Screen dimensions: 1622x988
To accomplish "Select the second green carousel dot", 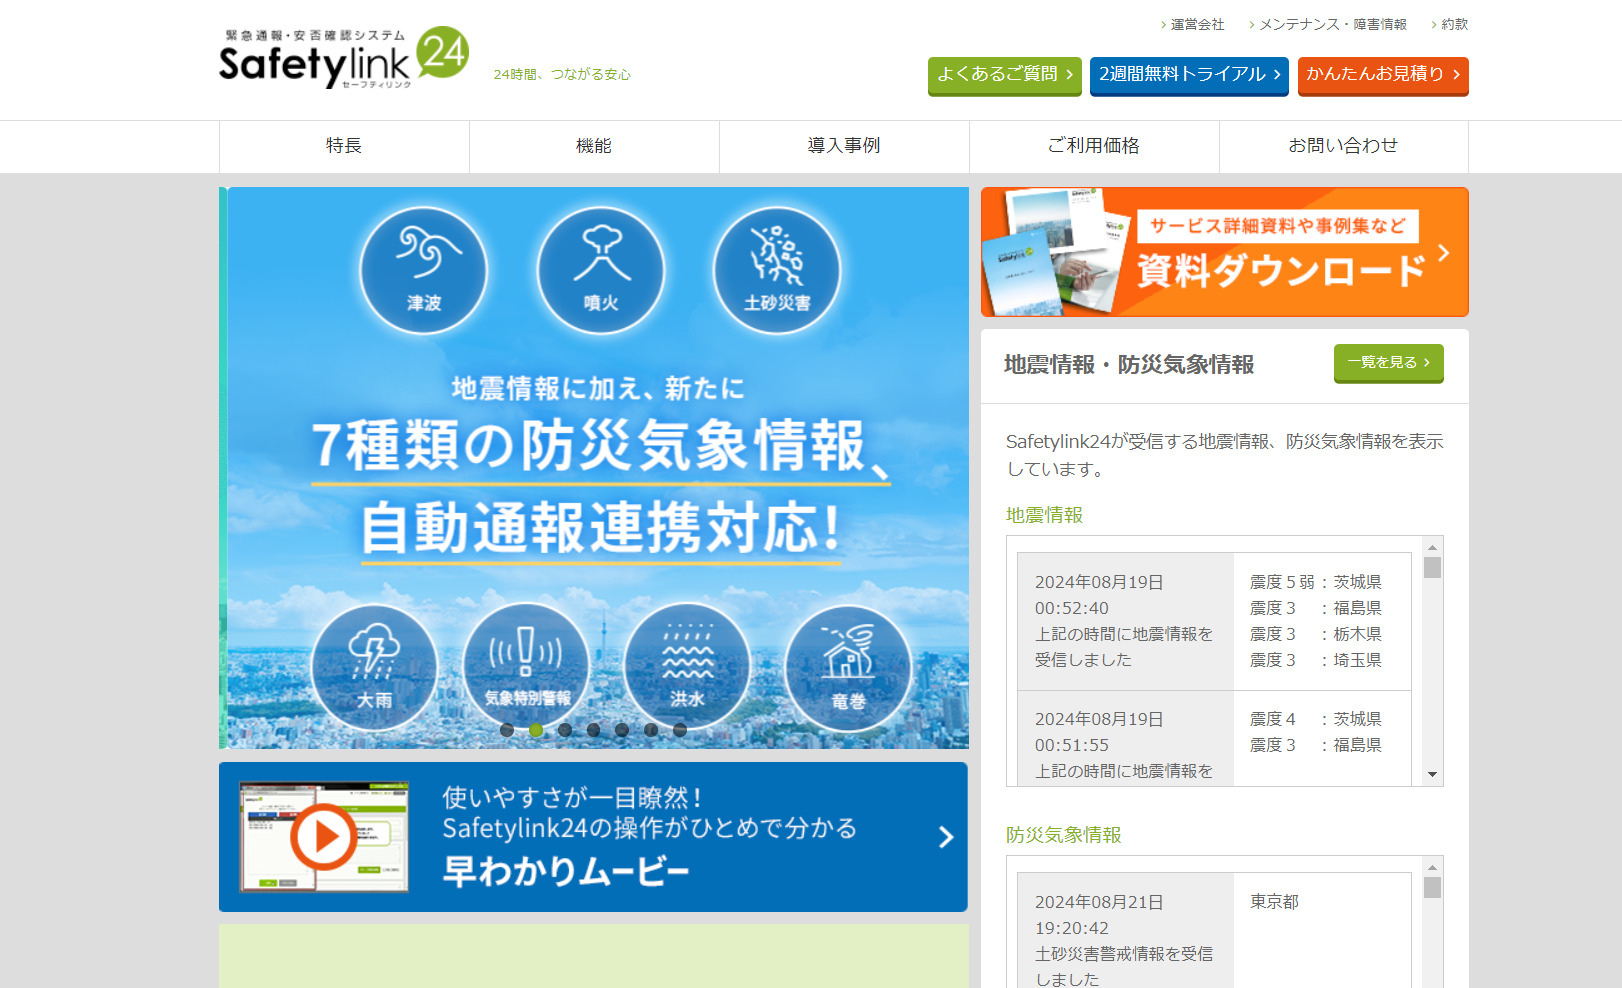I will (x=536, y=730).
